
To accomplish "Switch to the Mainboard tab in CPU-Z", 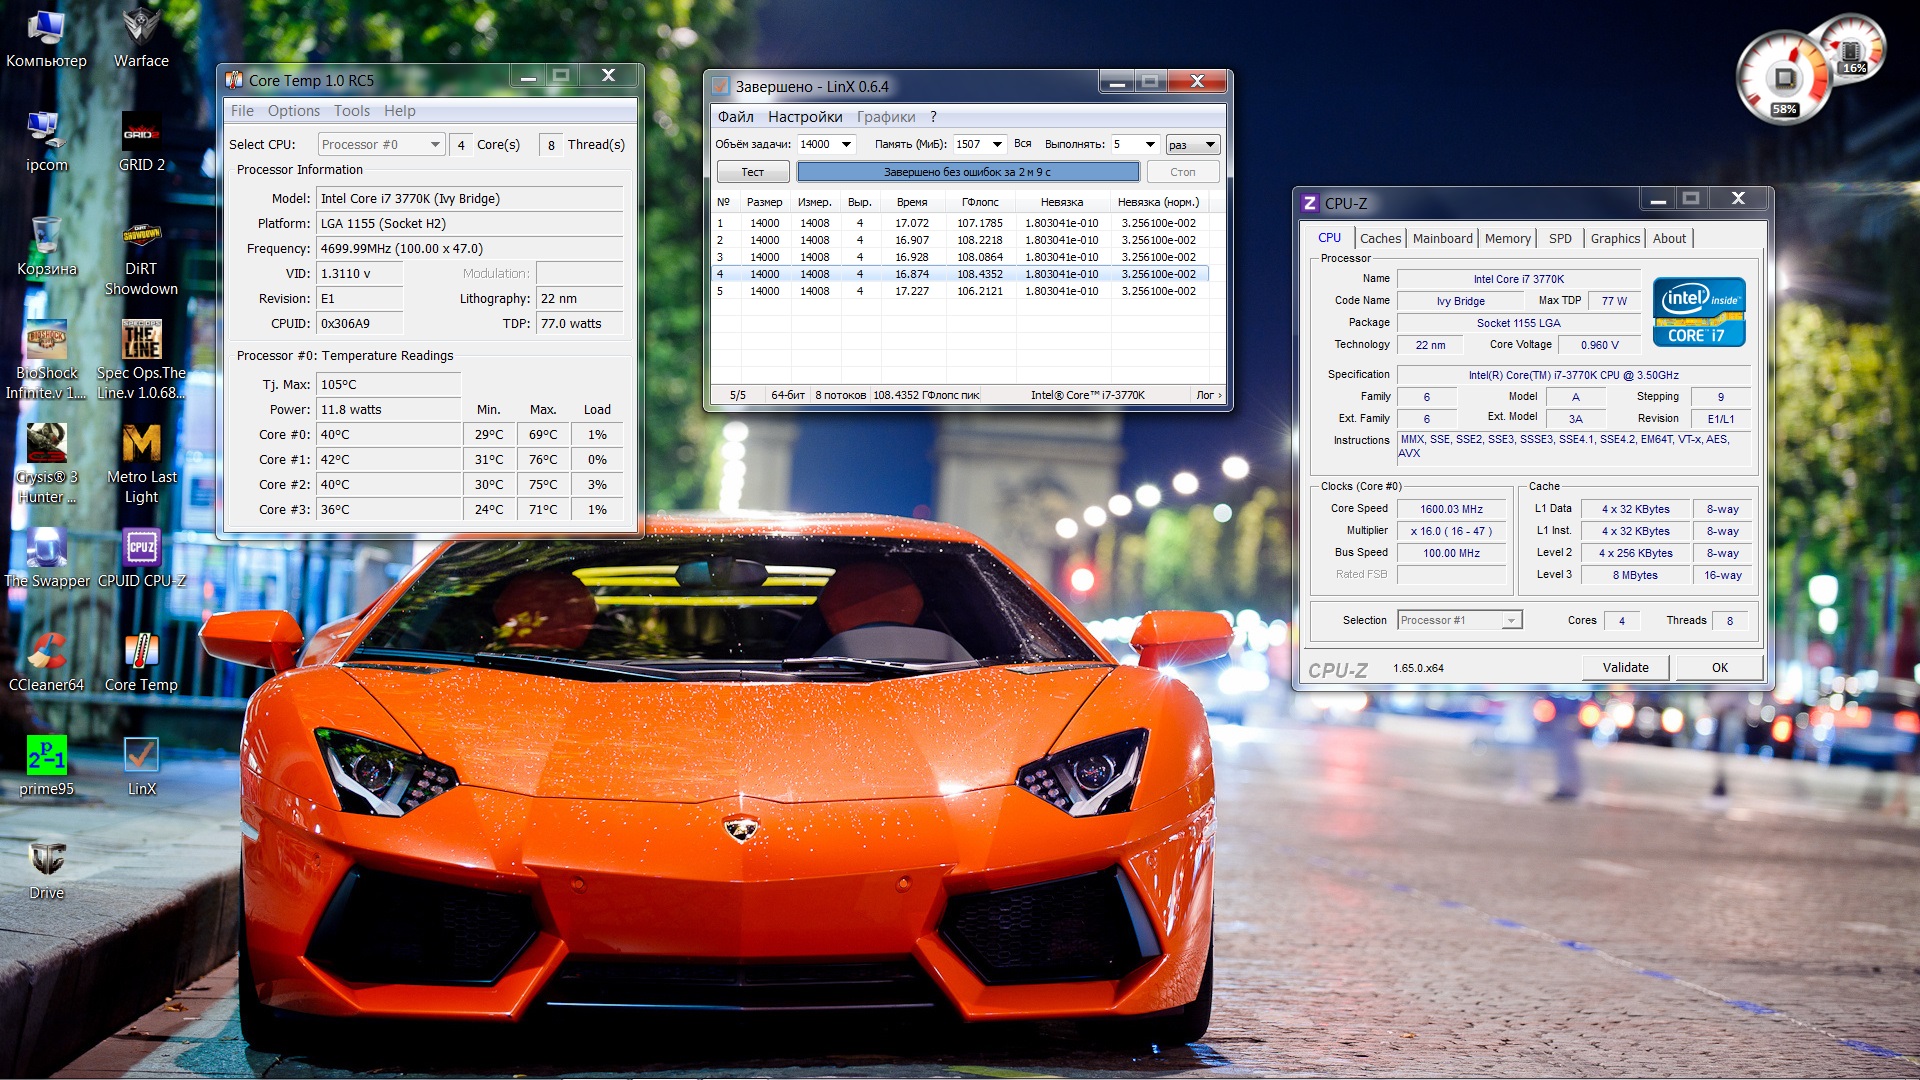I will 1442,239.
